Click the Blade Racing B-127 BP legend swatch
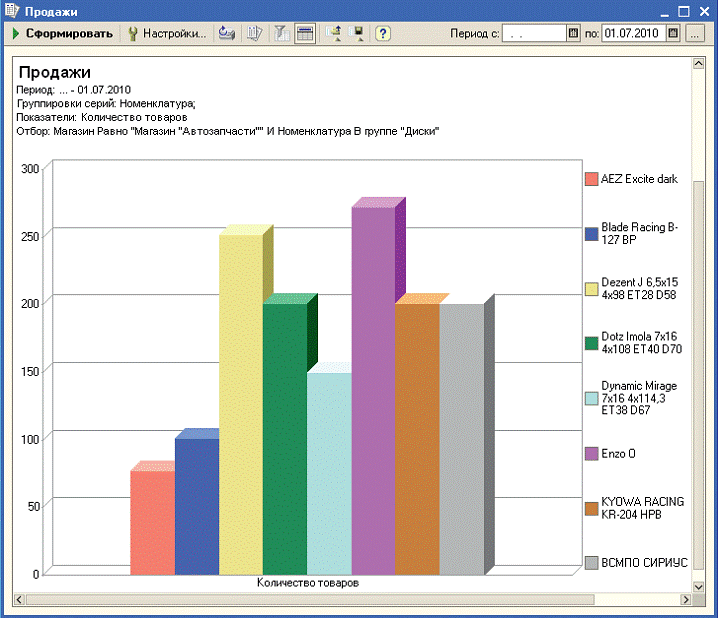Image resolution: width=718 pixels, height=618 pixels. (x=592, y=234)
